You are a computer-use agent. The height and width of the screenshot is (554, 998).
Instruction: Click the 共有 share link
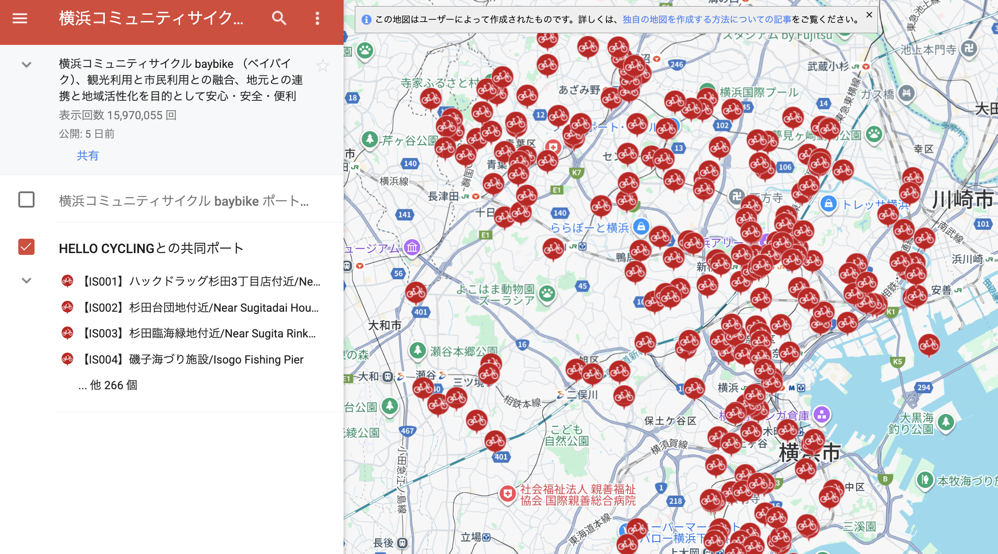coord(88,155)
